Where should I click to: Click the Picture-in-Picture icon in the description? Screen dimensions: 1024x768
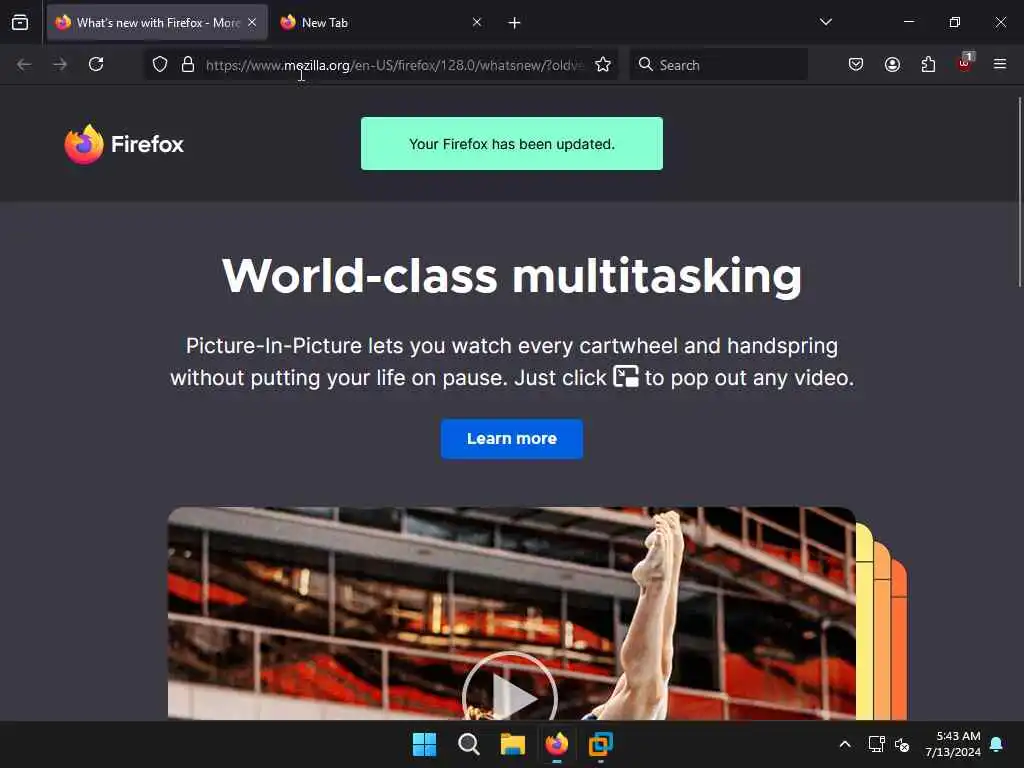click(x=626, y=377)
